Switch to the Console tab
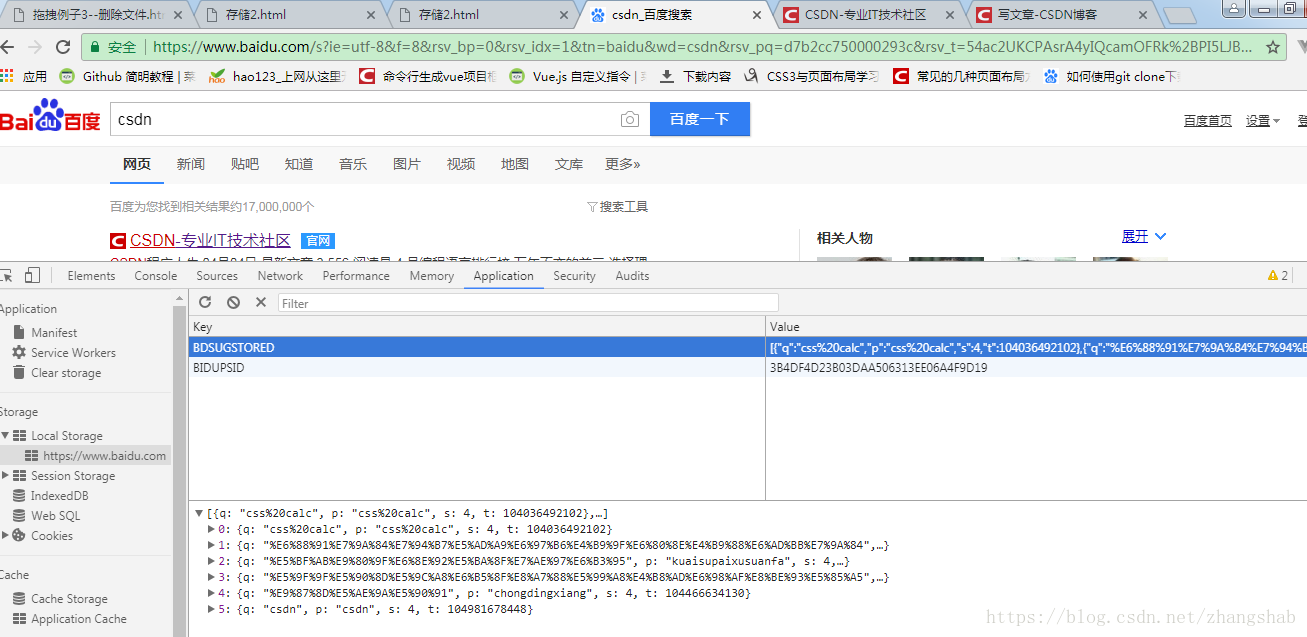1307x637 pixels. pyautogui.click(x=156, y=276)
